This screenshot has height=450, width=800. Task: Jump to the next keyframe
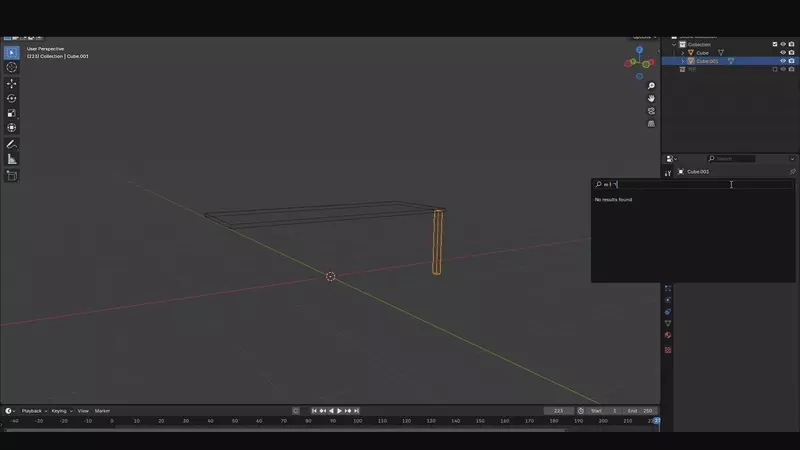click(348, 411)
